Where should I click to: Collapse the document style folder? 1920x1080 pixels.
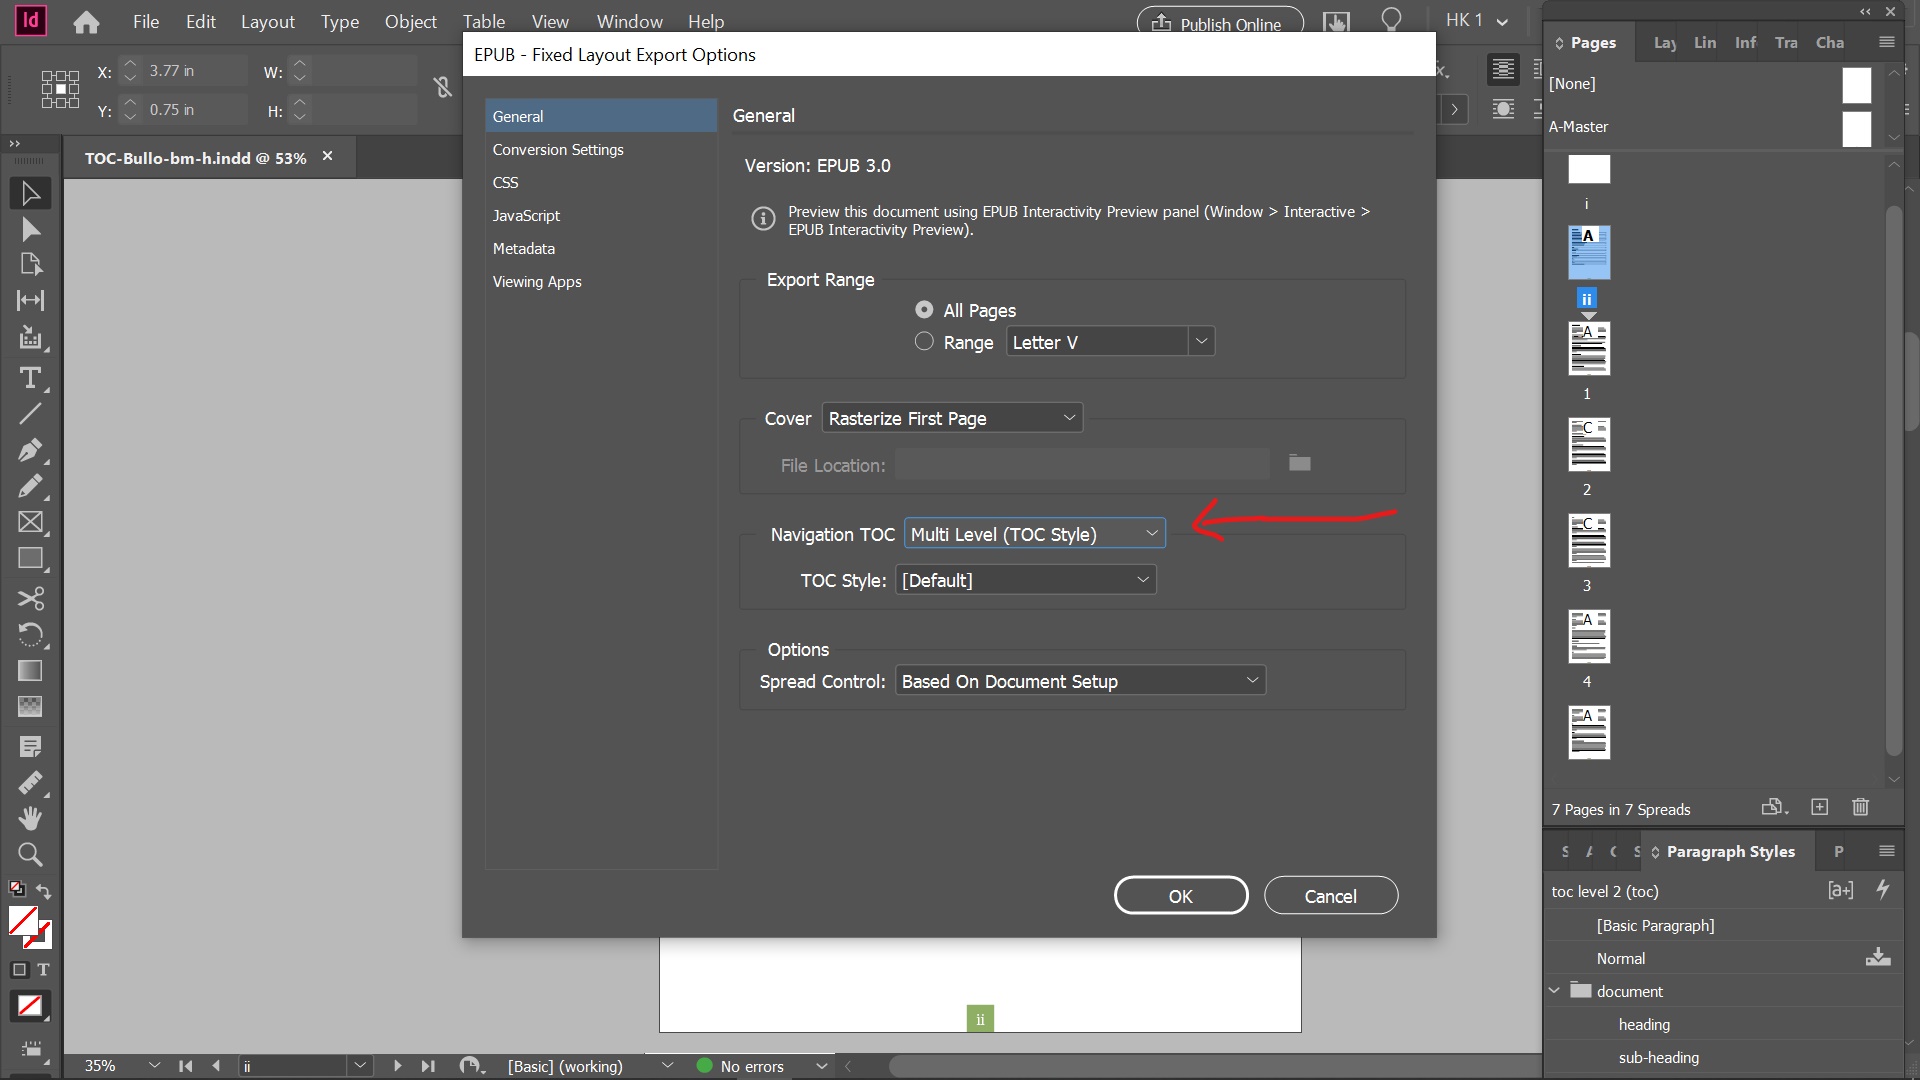(x=1554, y=991)
